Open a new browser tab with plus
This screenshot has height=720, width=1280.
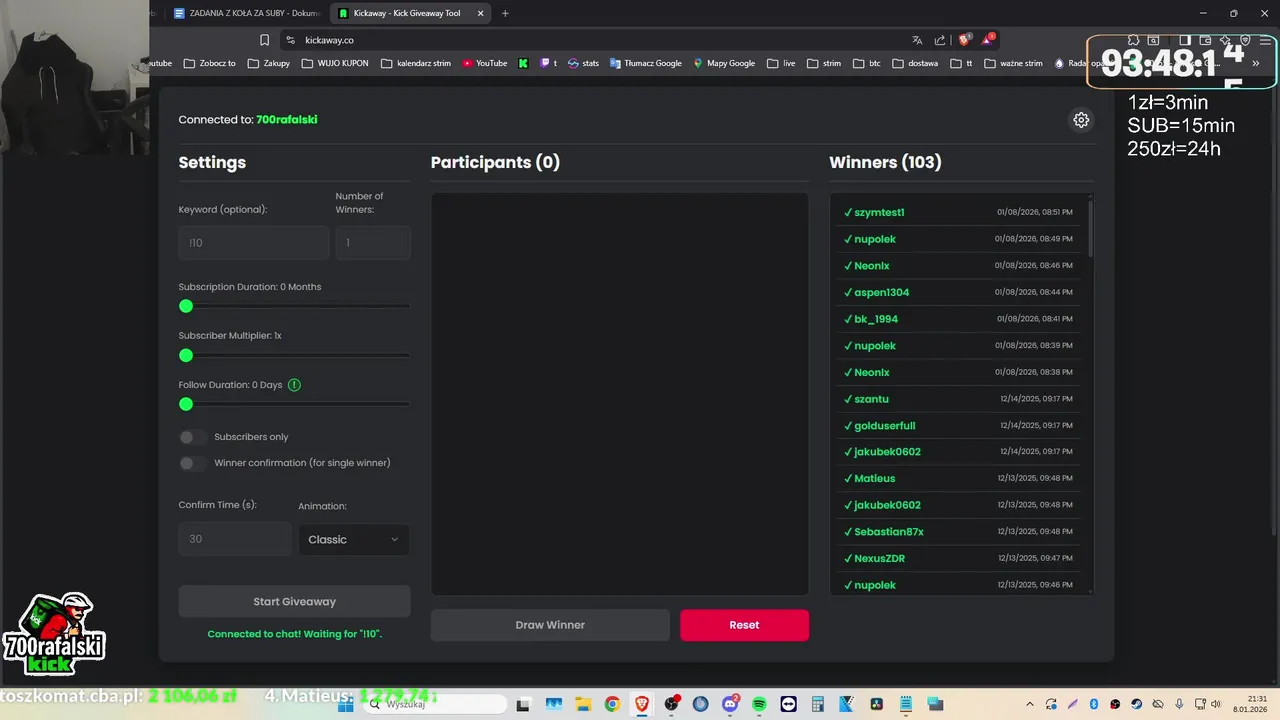point(505,13)
